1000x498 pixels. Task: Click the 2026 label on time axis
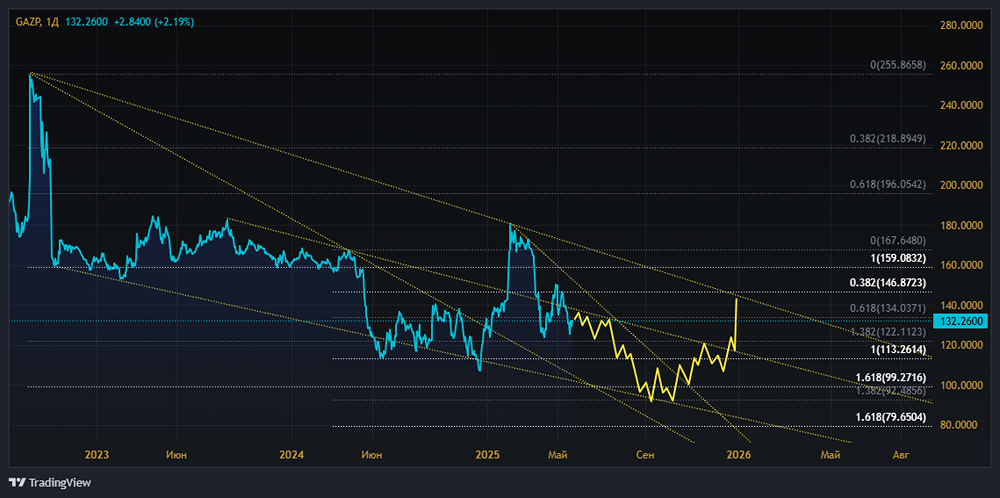coord(738,455)
